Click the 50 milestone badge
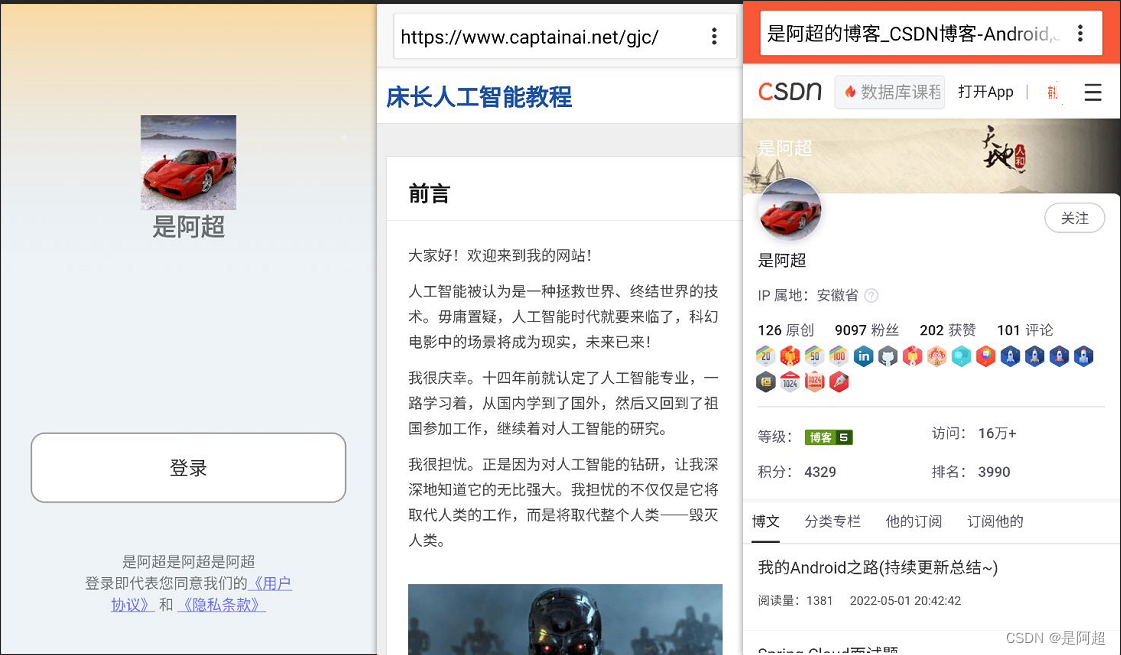Image resolution: width=1121 pixels, height=655 pixels. [815, 356]
